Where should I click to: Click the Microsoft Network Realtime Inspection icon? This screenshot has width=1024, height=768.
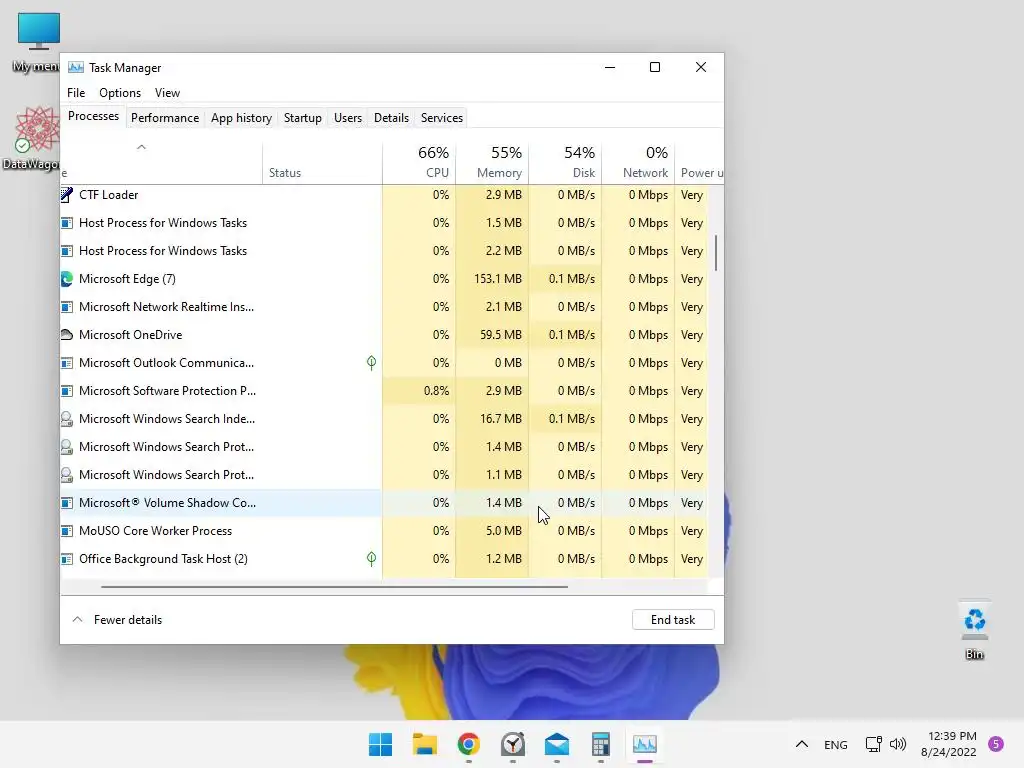67,307
